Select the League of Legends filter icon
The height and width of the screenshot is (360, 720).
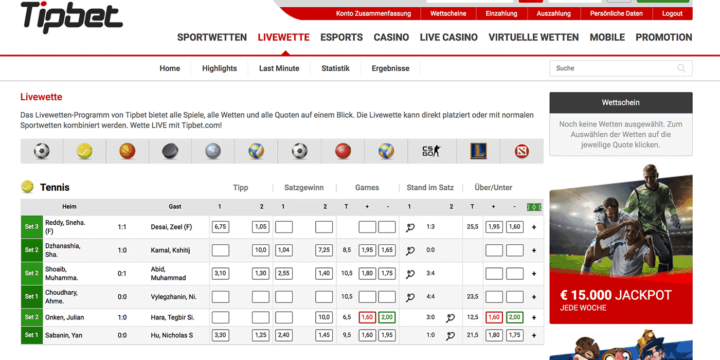478,151
